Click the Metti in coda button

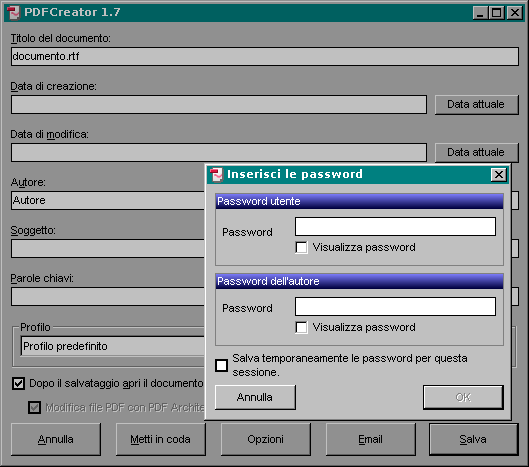161,439
